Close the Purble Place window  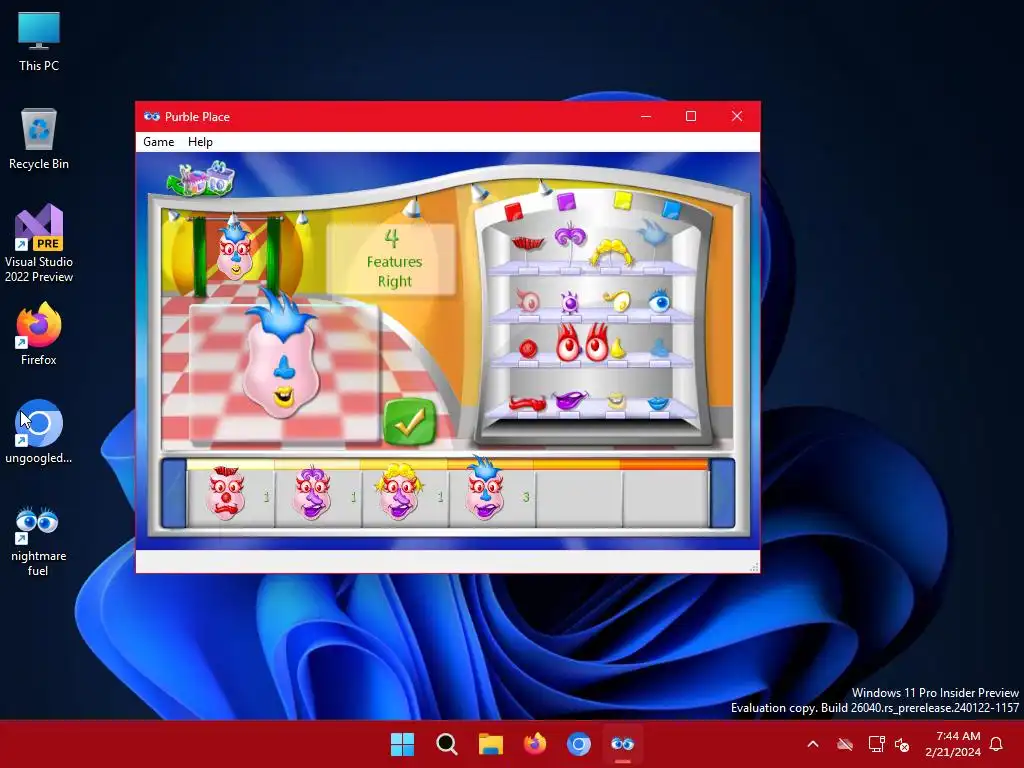pyautogui.click(x=737, y=116)
